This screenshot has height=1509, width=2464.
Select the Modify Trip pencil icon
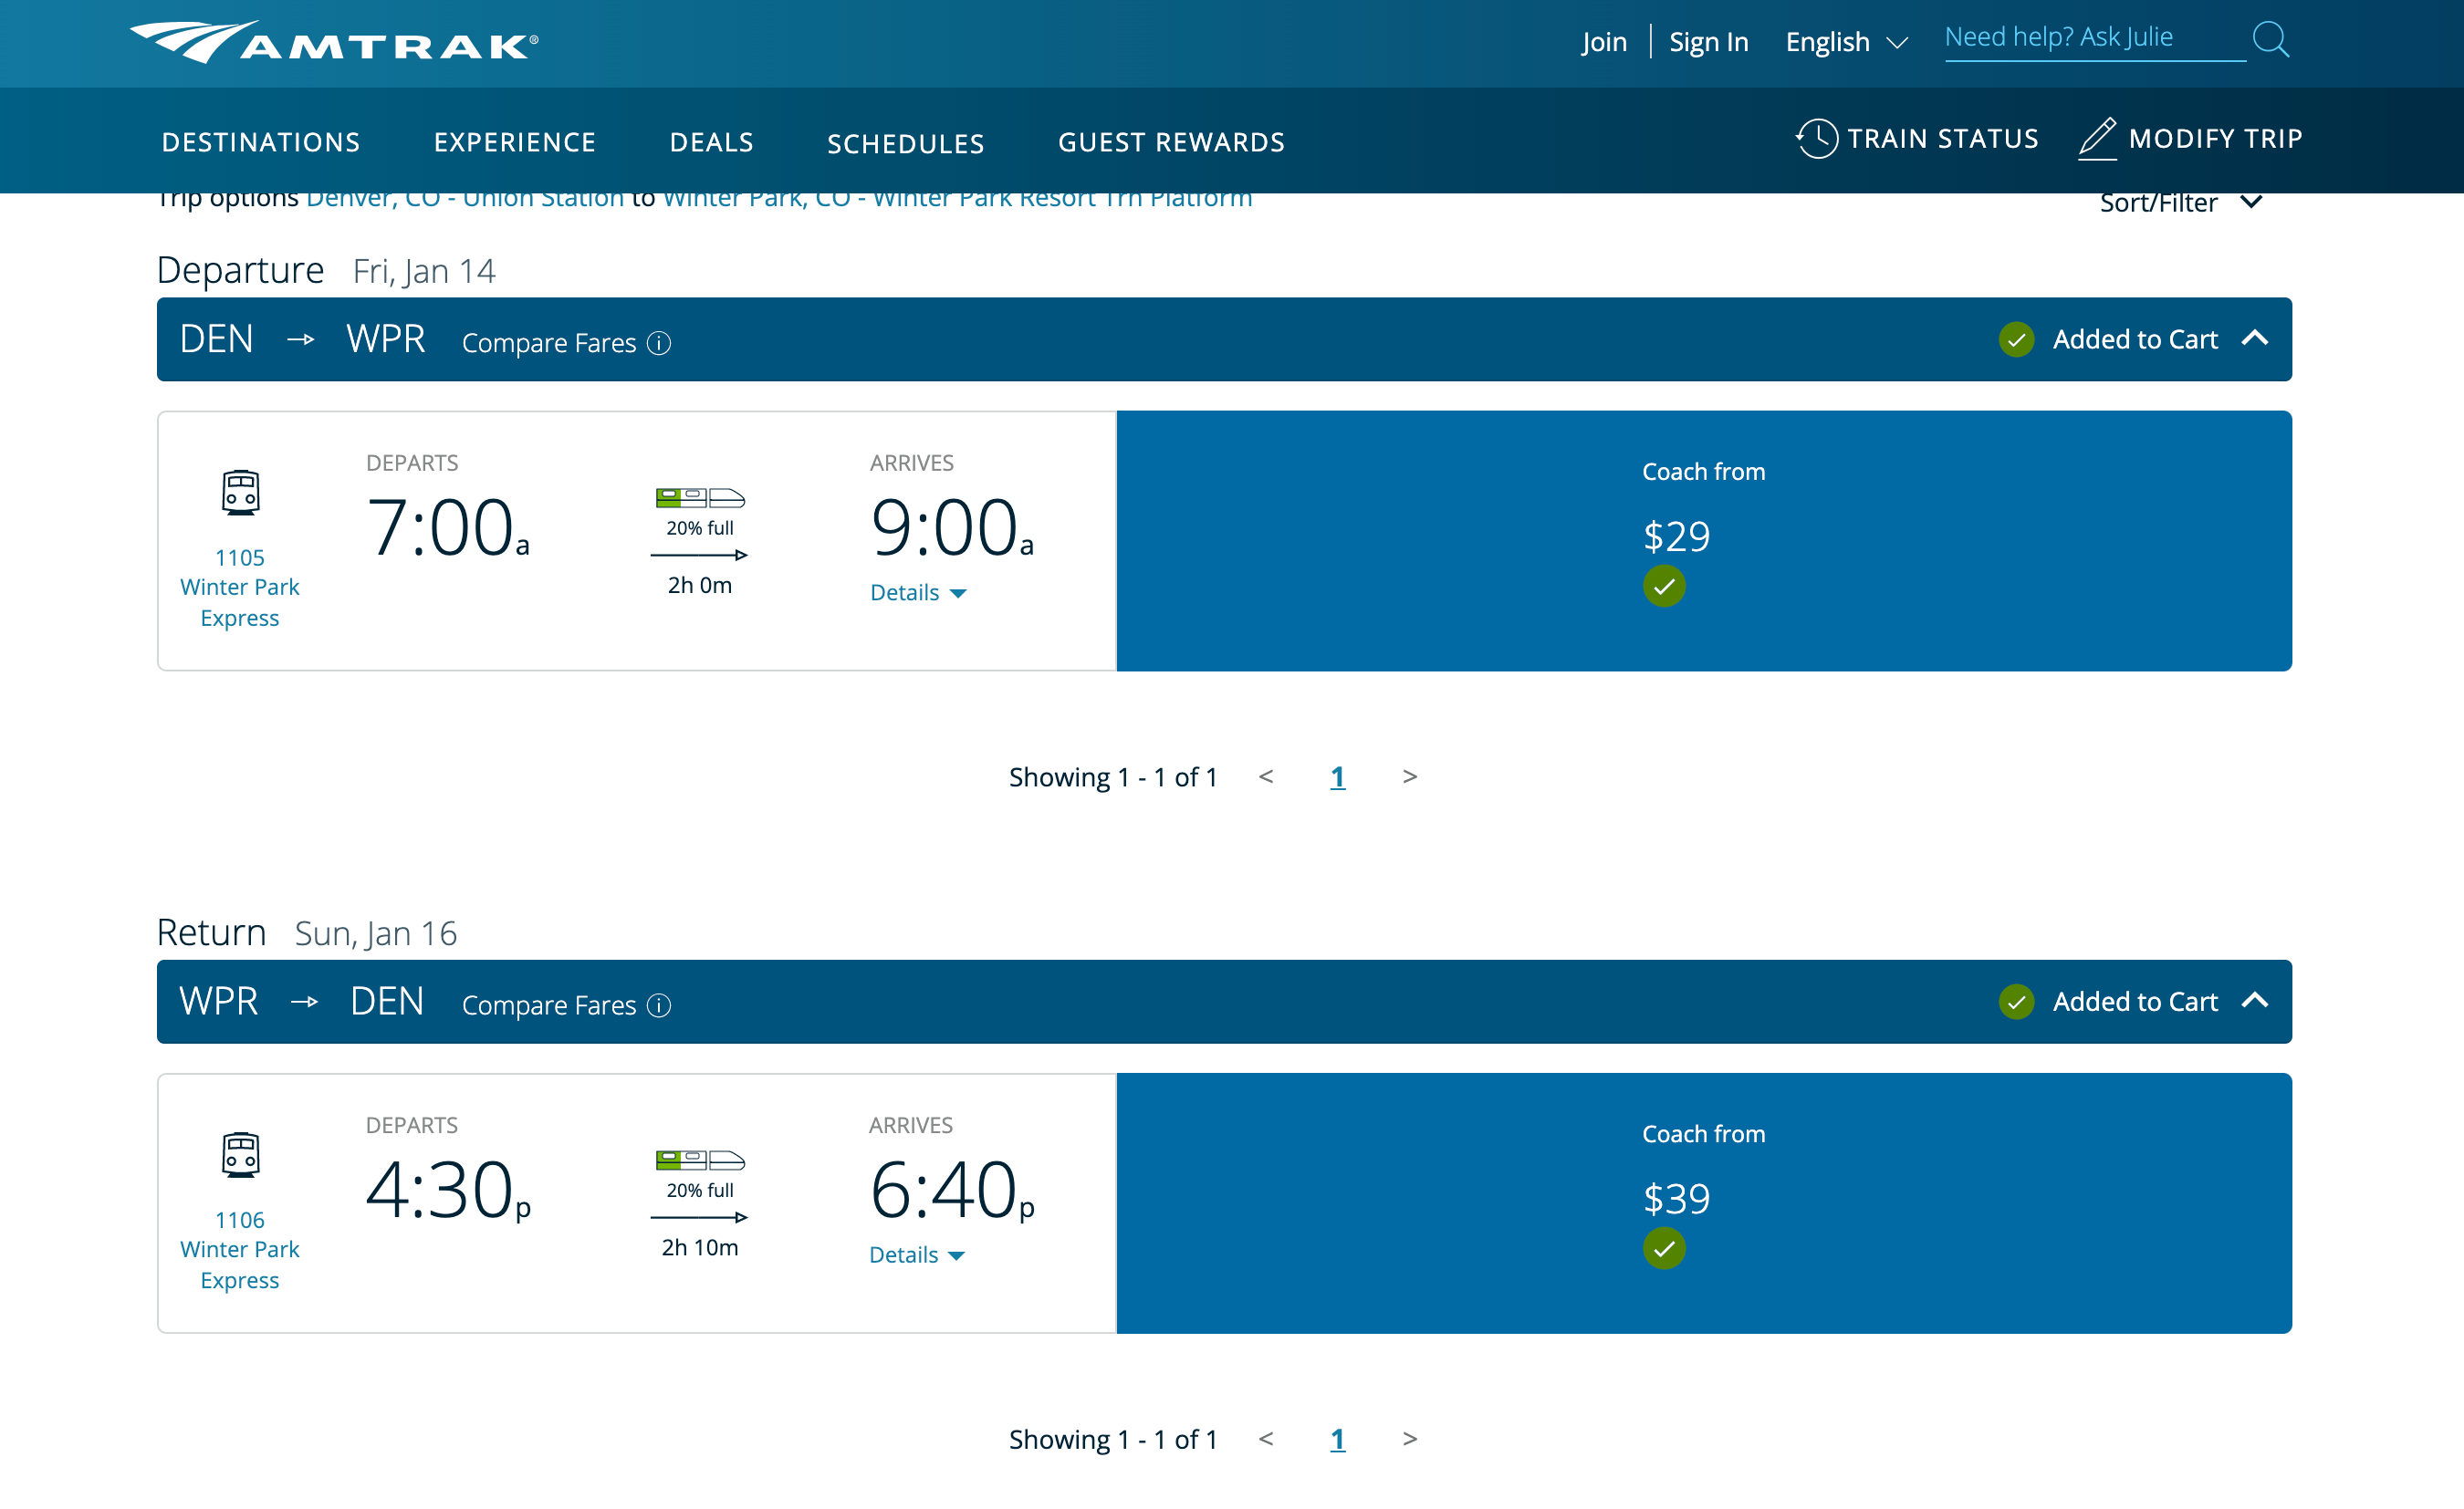click(2096, 139)
